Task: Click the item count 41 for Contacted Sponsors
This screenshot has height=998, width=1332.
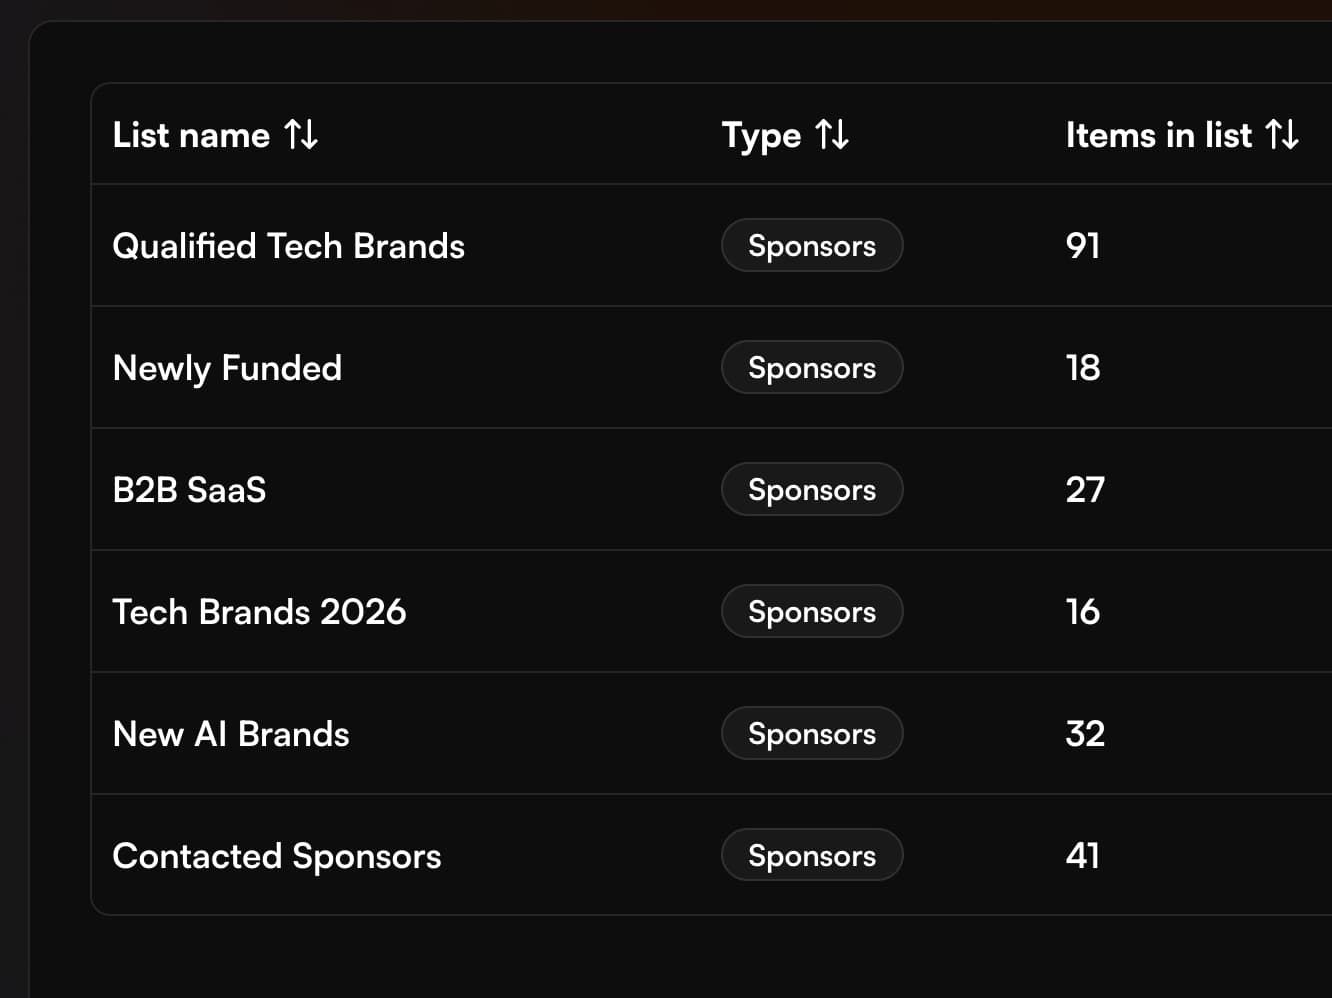Action: pos(1083,855)
